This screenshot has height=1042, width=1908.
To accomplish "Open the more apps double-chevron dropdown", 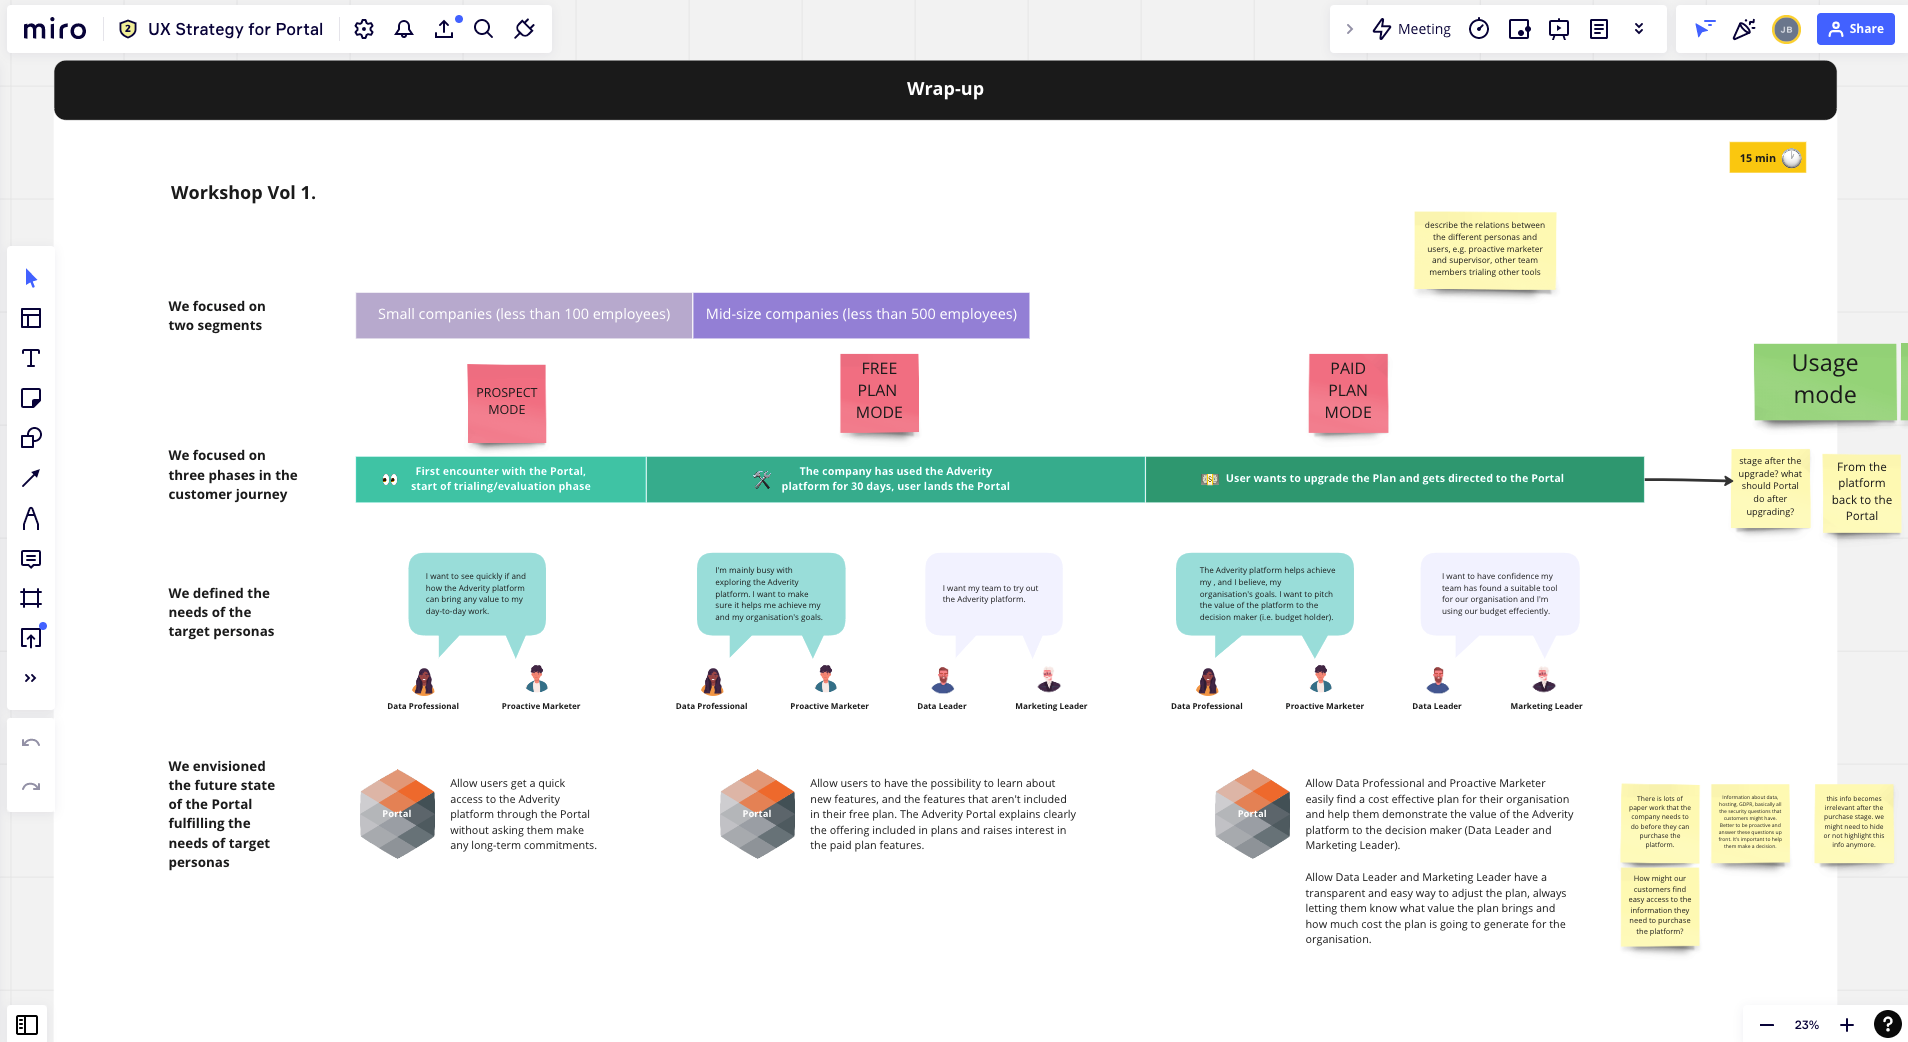I will coord(1639,29).
